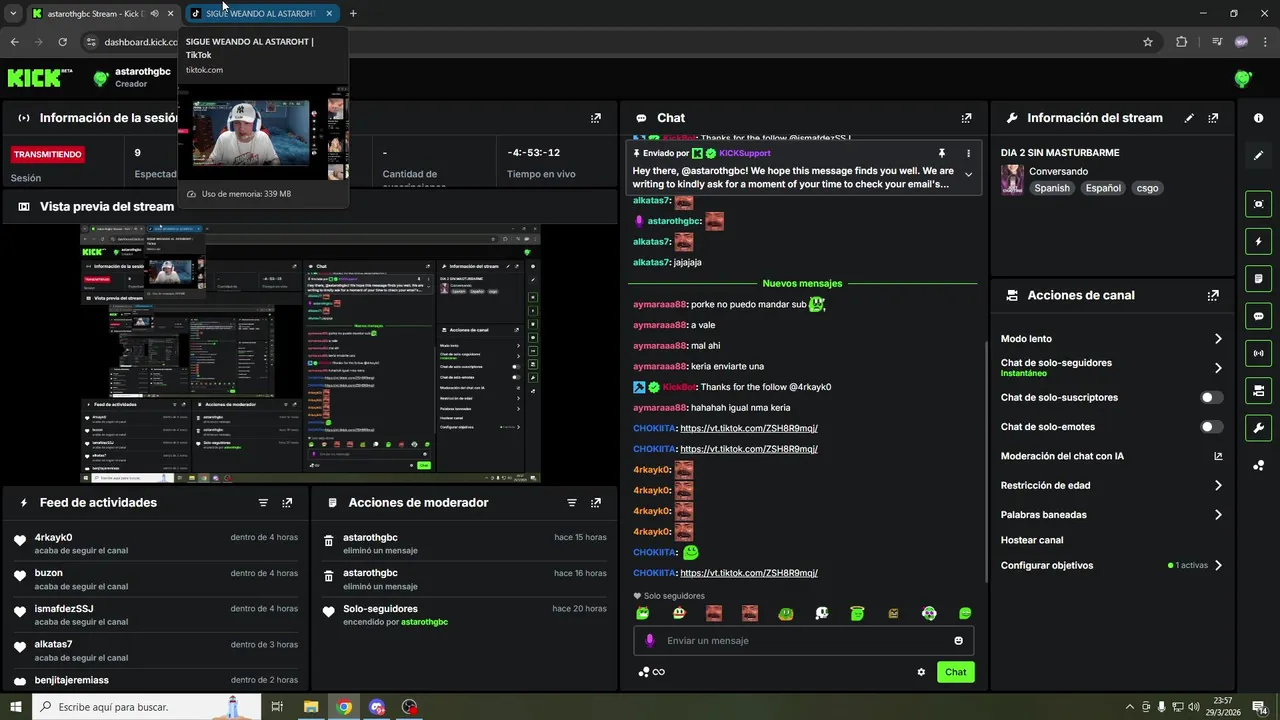Toggle channel actions icon in right sidebar
The image size is (1280, 720).
[1258, 390]
